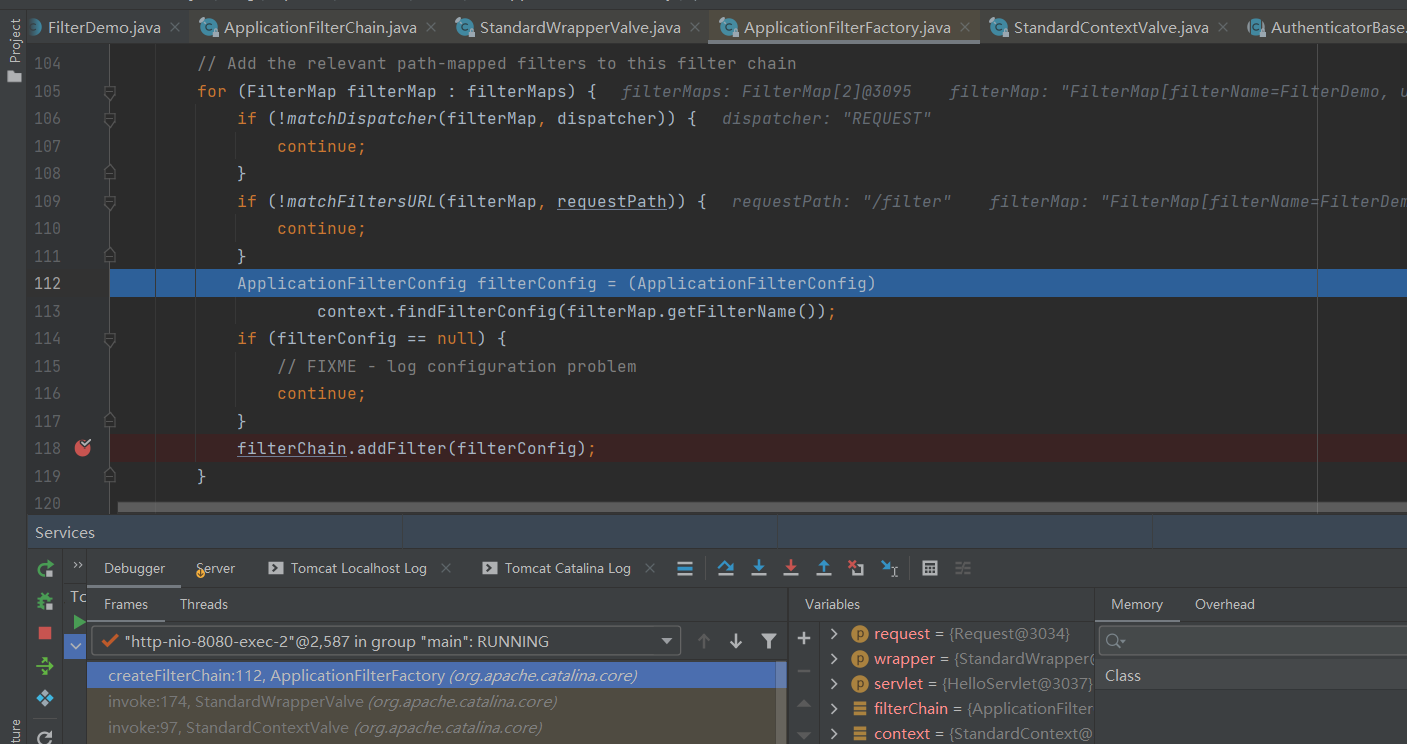1407x744 pixels.
Task: Click the filterChain reference on line 118
Action: (291, 448)
